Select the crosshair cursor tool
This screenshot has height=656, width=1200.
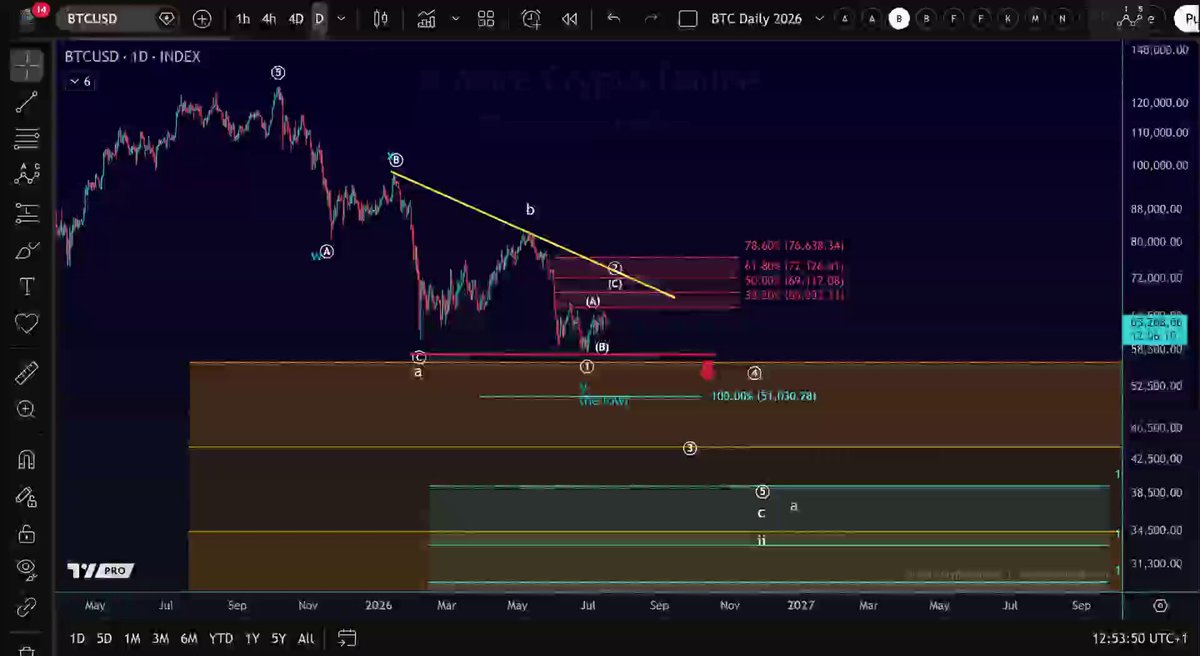(27, 64)
